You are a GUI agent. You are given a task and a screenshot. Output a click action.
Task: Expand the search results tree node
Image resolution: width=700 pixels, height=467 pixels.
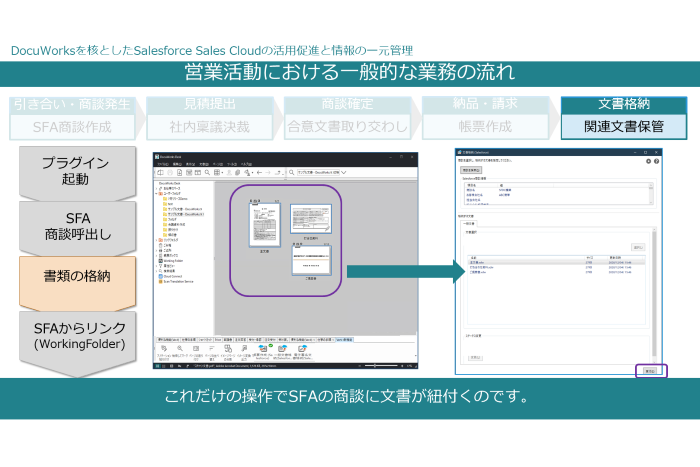tap(156, 271)
